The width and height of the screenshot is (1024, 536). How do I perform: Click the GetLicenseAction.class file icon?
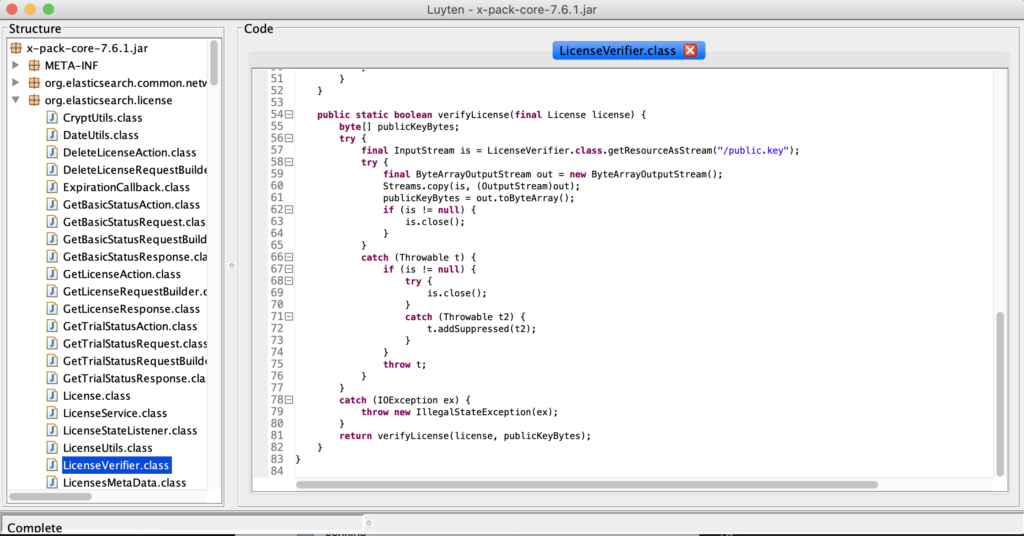52,274
